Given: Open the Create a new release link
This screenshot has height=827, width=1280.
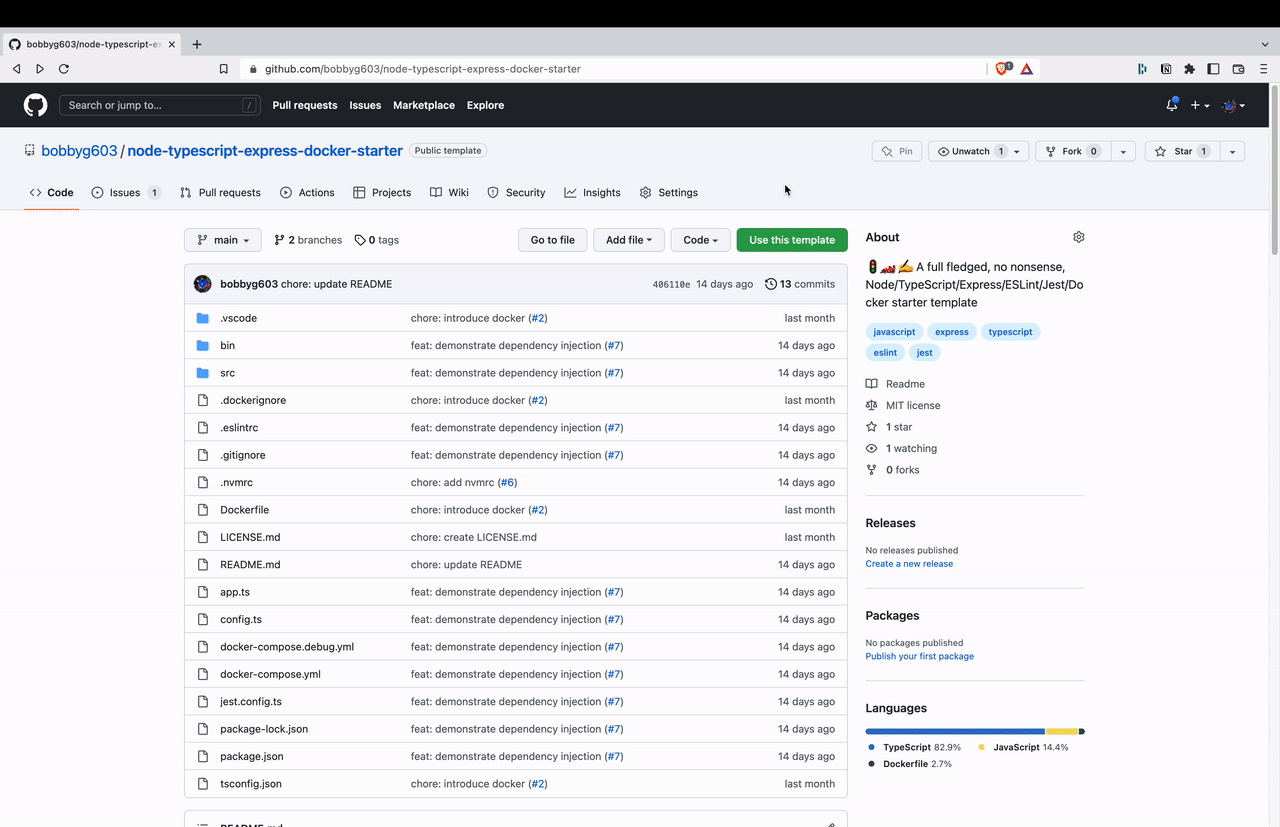Looking at the screenshot, I should tap(908, 563).
